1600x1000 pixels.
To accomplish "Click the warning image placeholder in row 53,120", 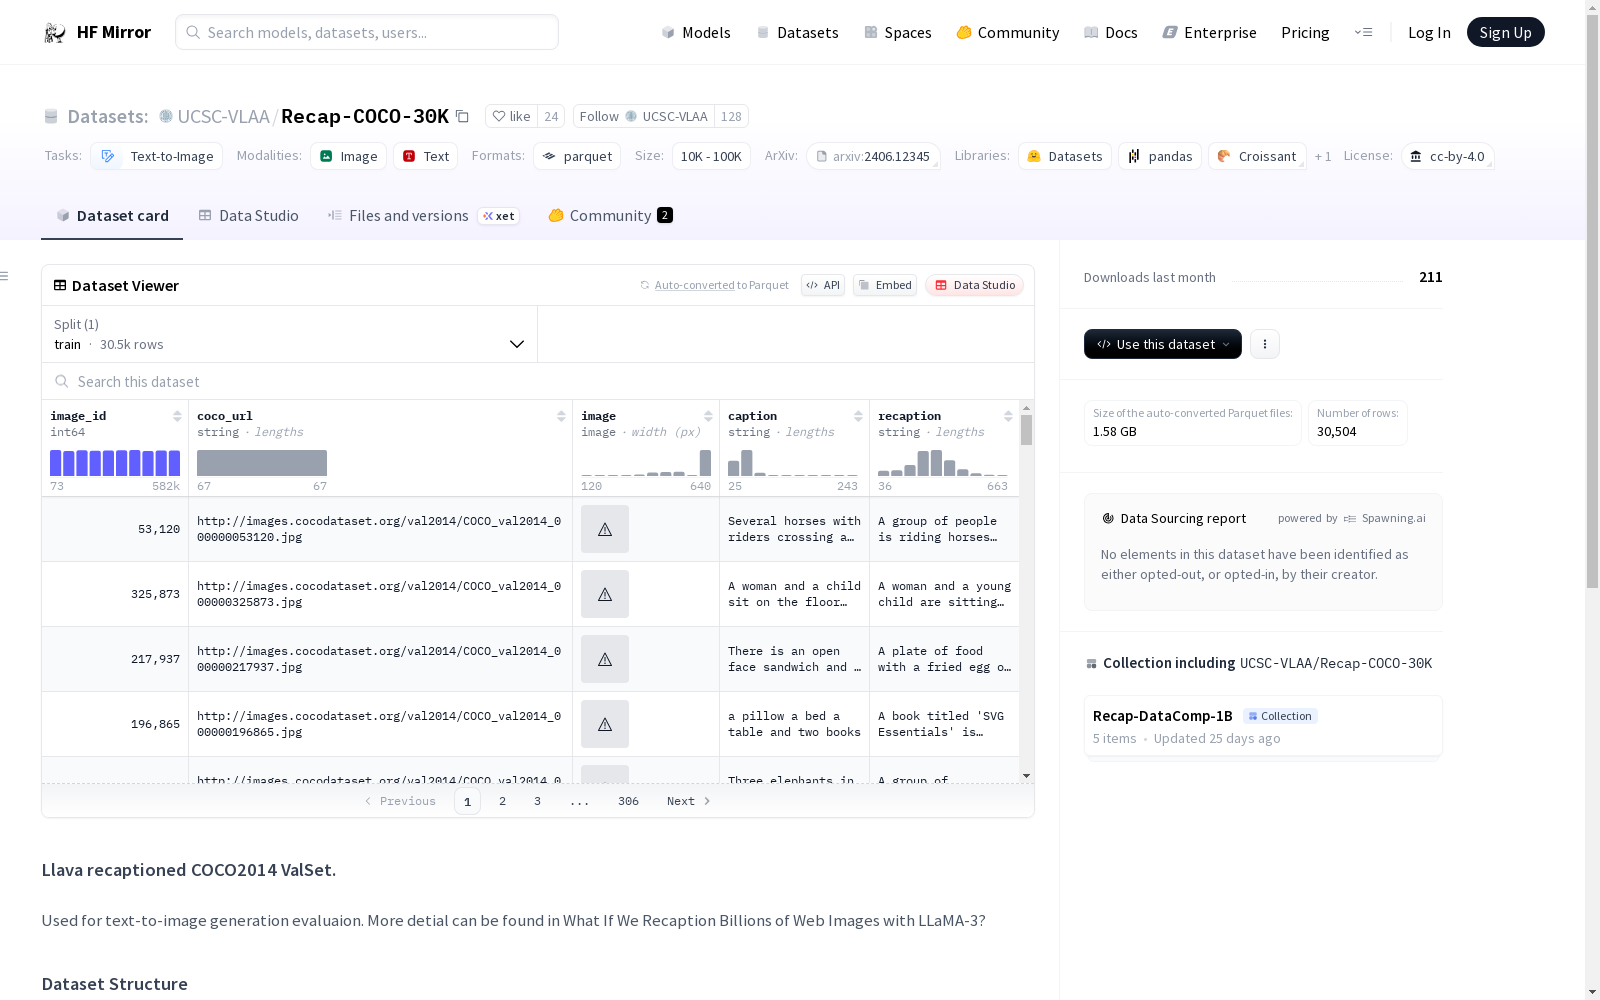I will point(605,529).
